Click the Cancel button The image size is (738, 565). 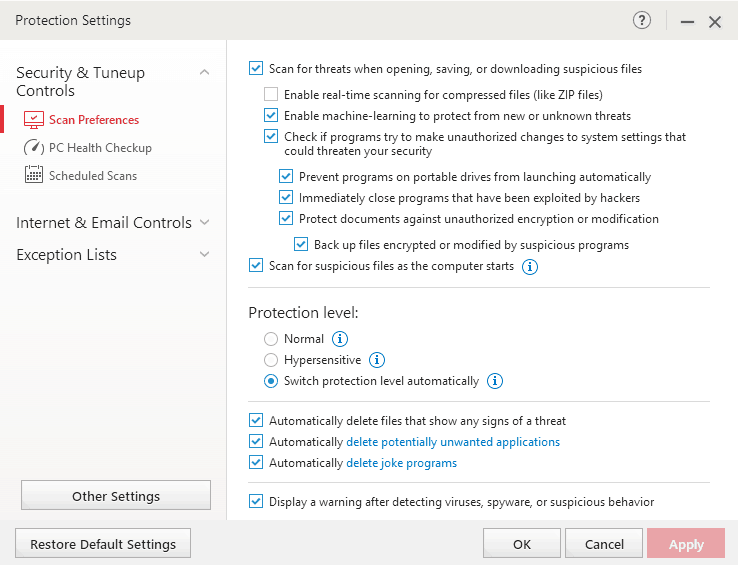pyautogui.click(x=604, y=543)
